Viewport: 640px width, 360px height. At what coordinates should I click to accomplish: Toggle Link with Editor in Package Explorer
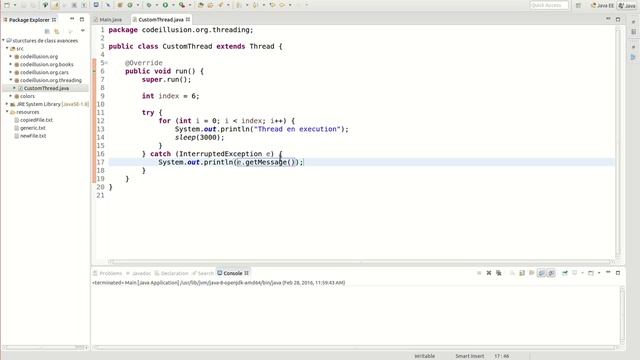tap(57, 31)
